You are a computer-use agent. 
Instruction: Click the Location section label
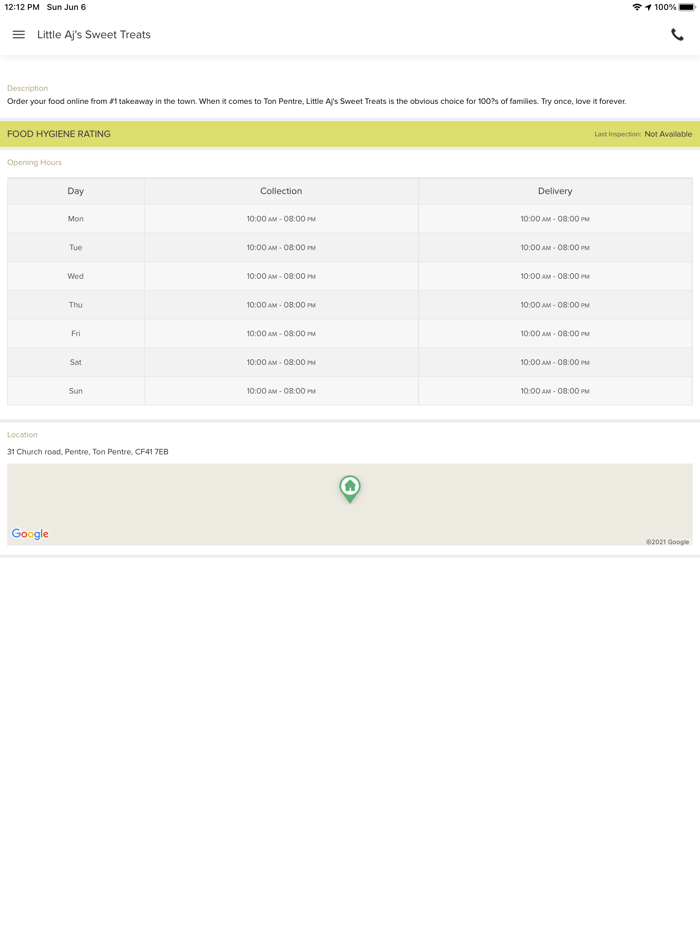22,435
